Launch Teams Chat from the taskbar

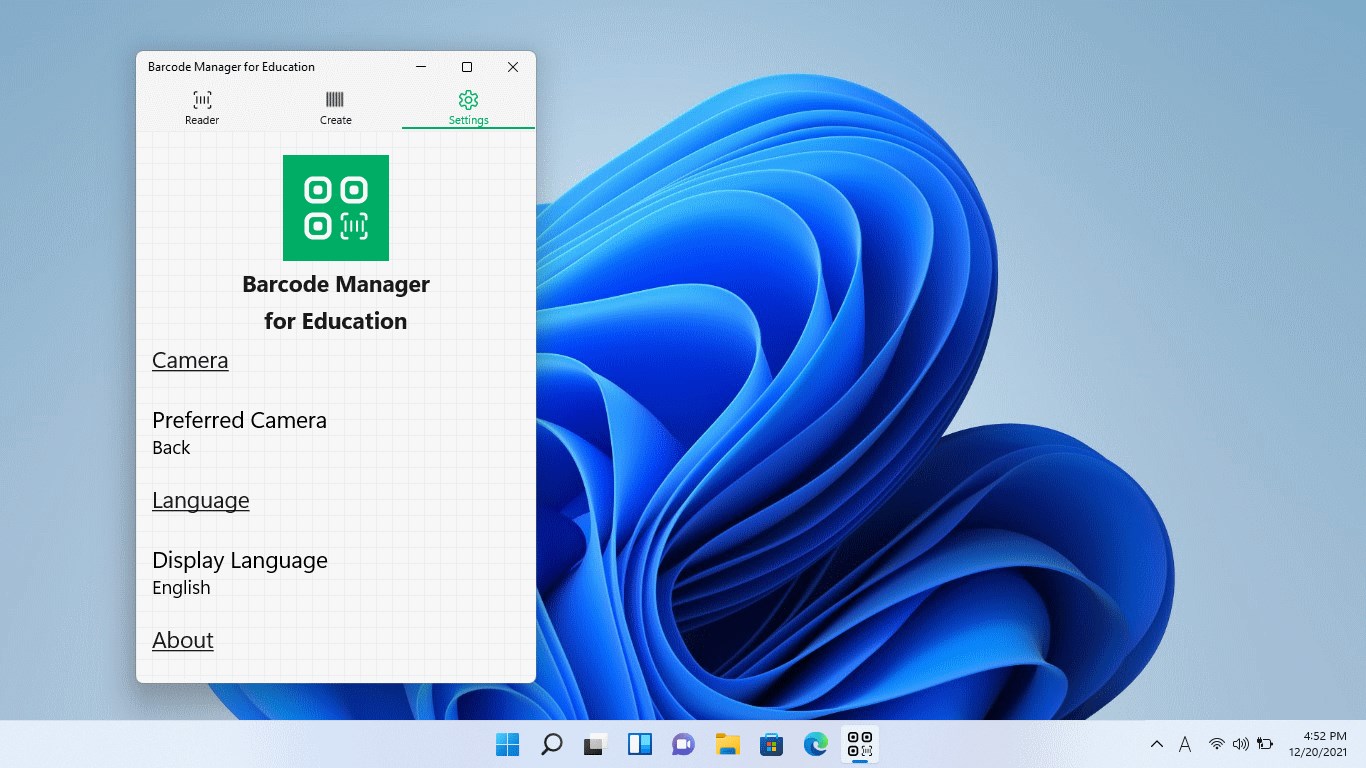tap(684, 744)
